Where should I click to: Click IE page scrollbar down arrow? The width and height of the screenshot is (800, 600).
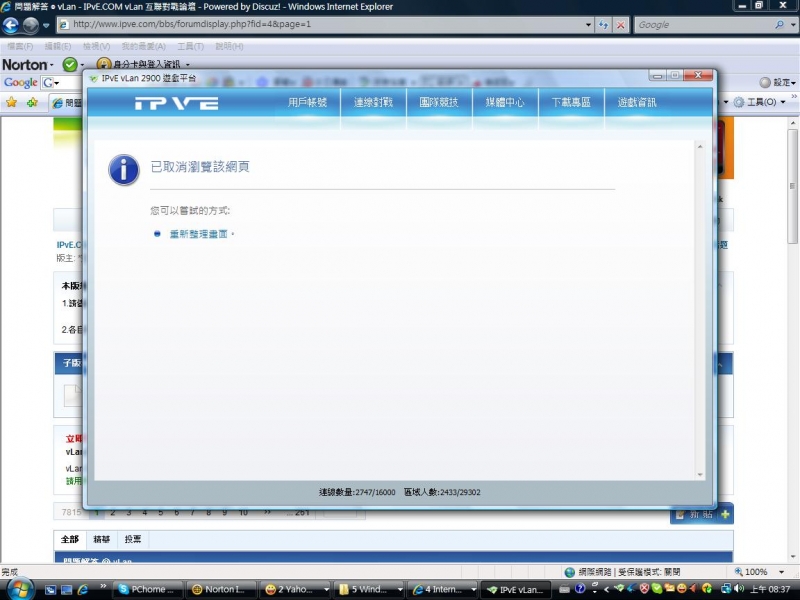pyautogui.click(x=793, y=557)
